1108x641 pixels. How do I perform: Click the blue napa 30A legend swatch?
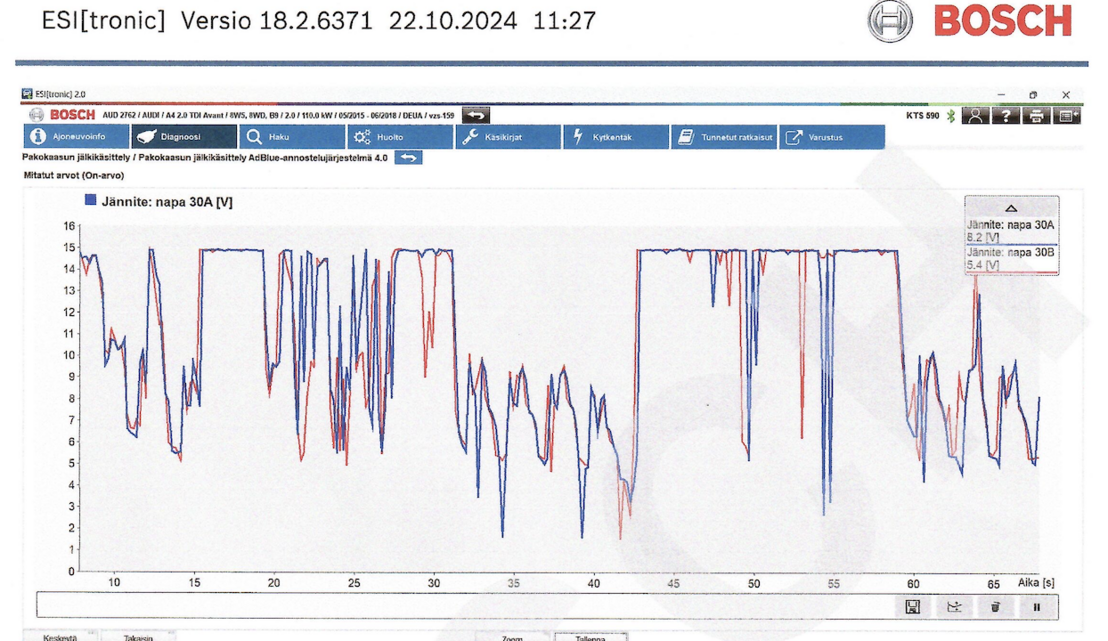91,201
